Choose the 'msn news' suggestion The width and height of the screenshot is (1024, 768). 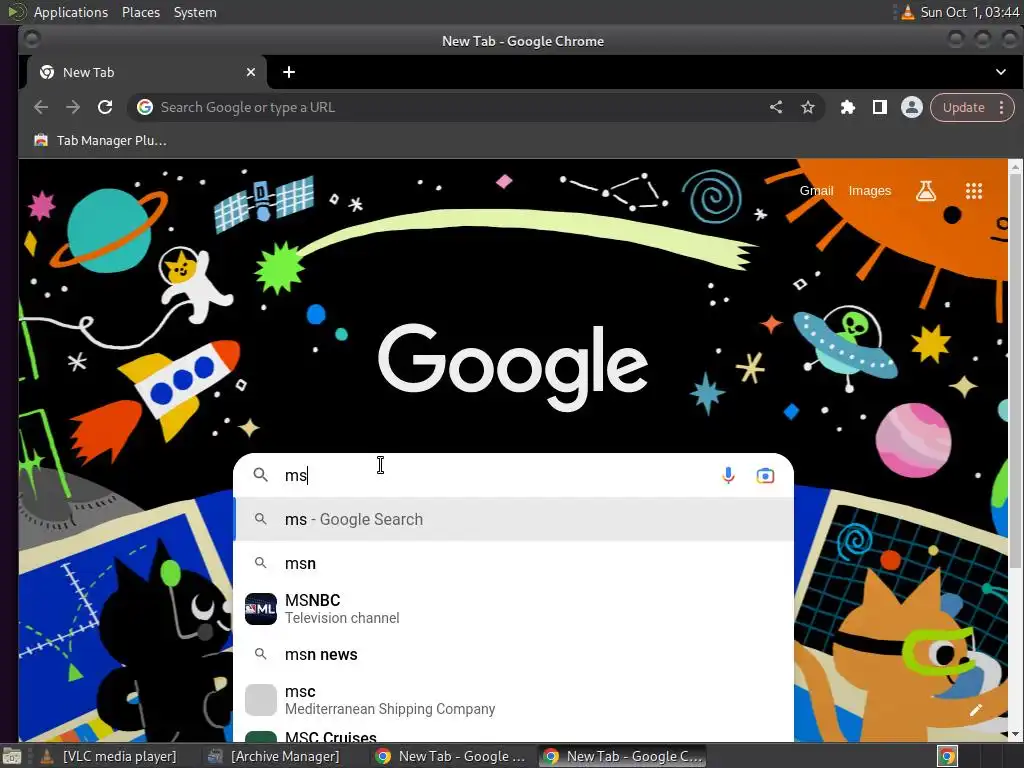click(514, 654)
